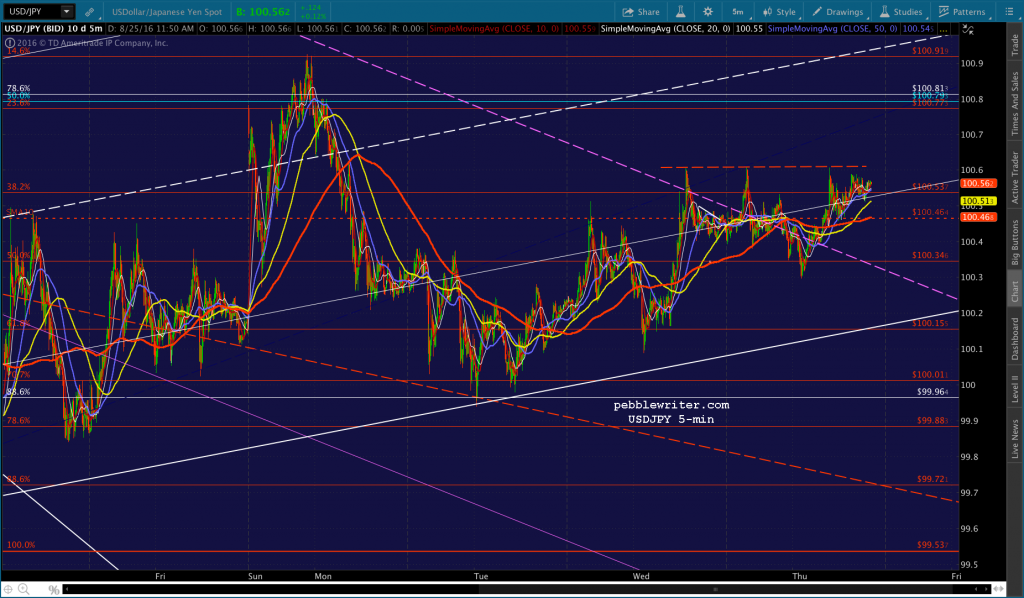Screen dimensions: 1024x598
Task: Click the SimpleMovingAvg (CLOSE, 50, 0) label
Action: point(832,29)
